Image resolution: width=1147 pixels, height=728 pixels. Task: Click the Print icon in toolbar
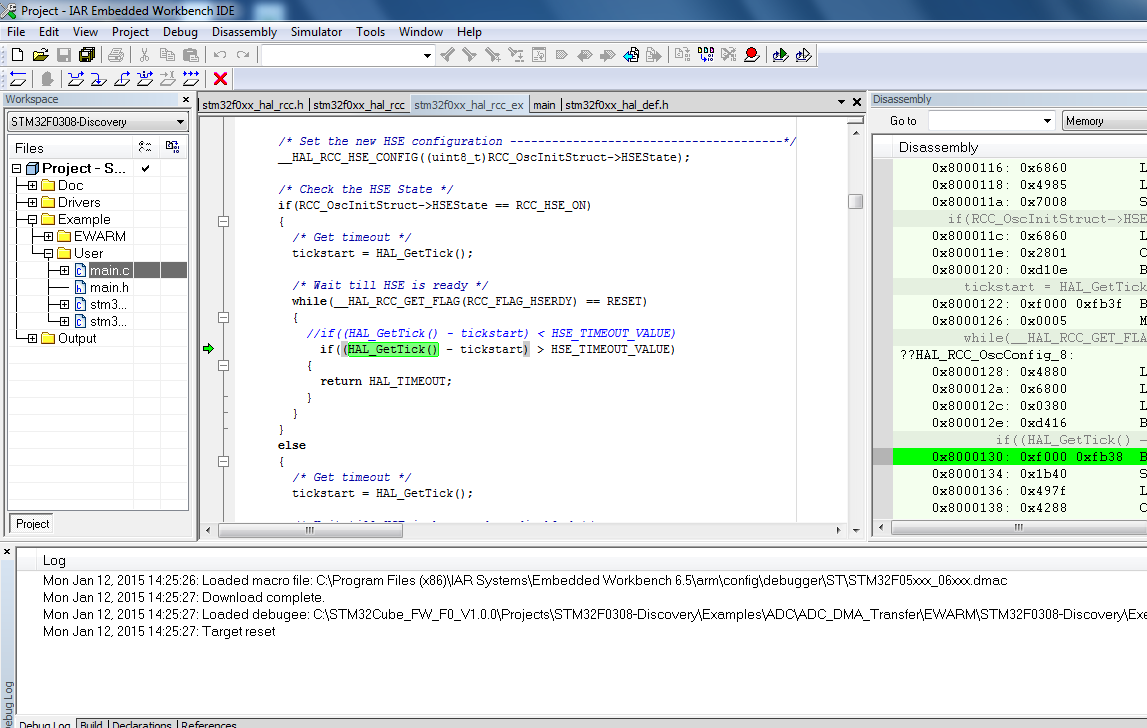(116, 55)
